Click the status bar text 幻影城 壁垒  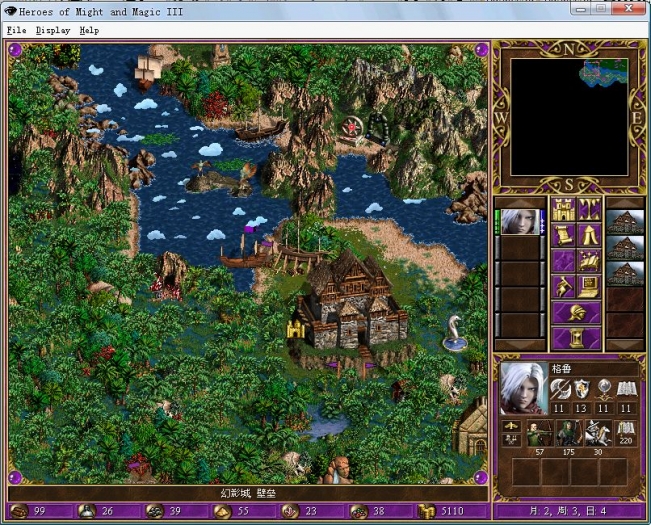[x=248, y=493]
